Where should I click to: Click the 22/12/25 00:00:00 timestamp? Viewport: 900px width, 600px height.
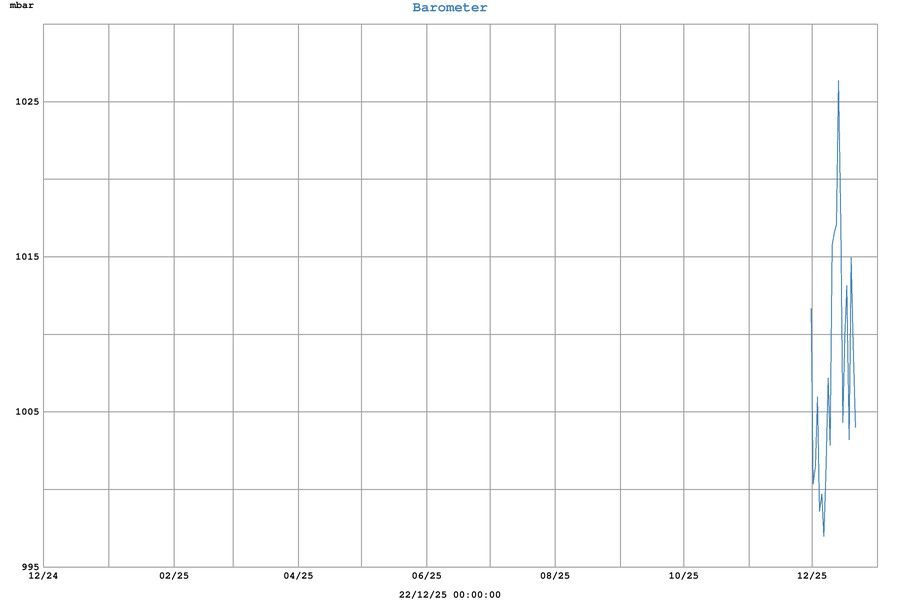pyautogui.click(x=450, y=595)
